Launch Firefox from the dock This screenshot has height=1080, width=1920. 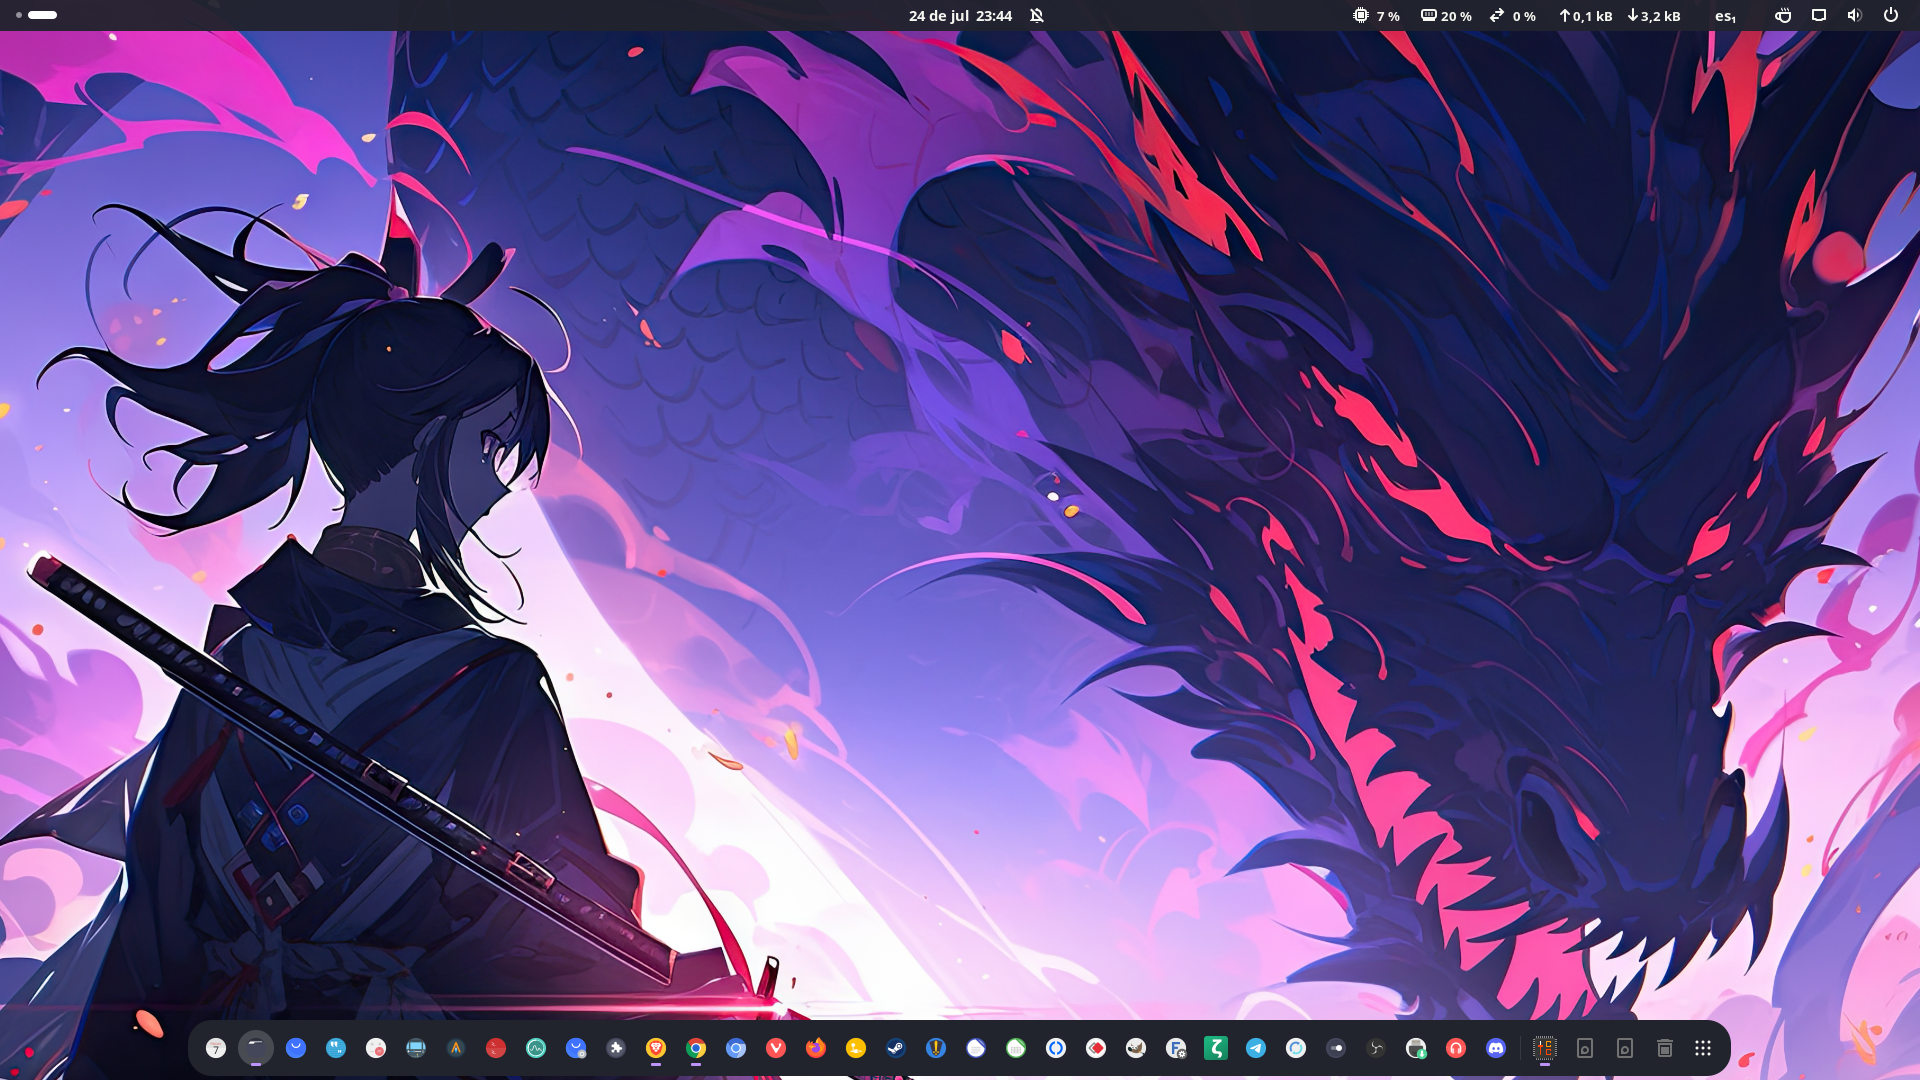click(816, 1048)
